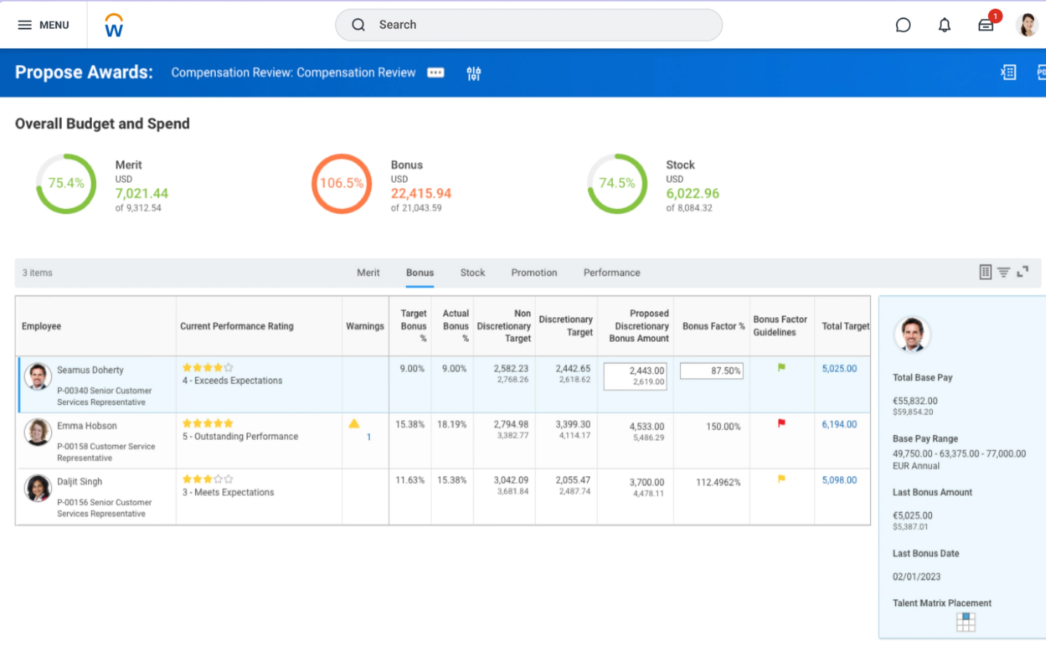Open related actions ellipsis for Compensation Review
This screenshot has width=1046, height=645.
coord(436,73)
